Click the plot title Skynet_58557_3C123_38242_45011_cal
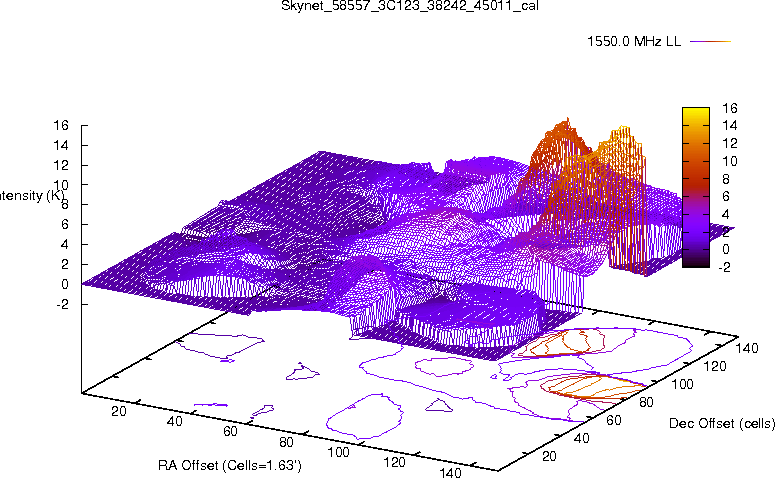 pos(410,6)
